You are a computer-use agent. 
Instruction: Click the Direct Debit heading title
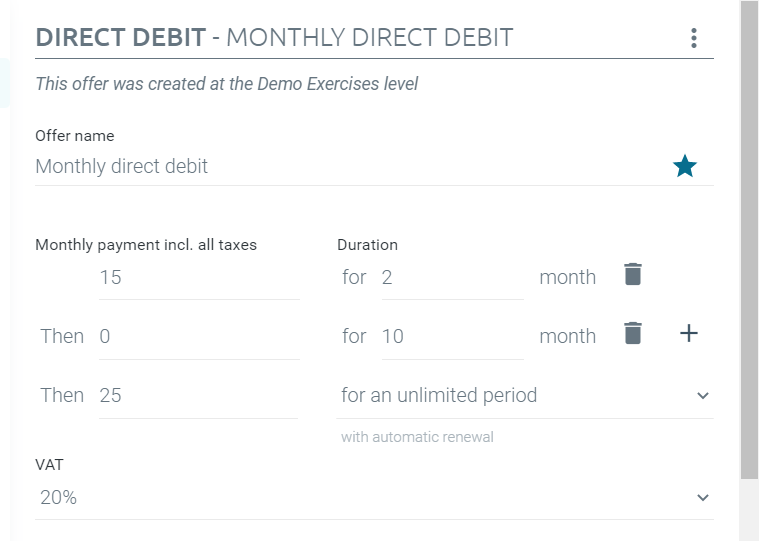[274, 38]
